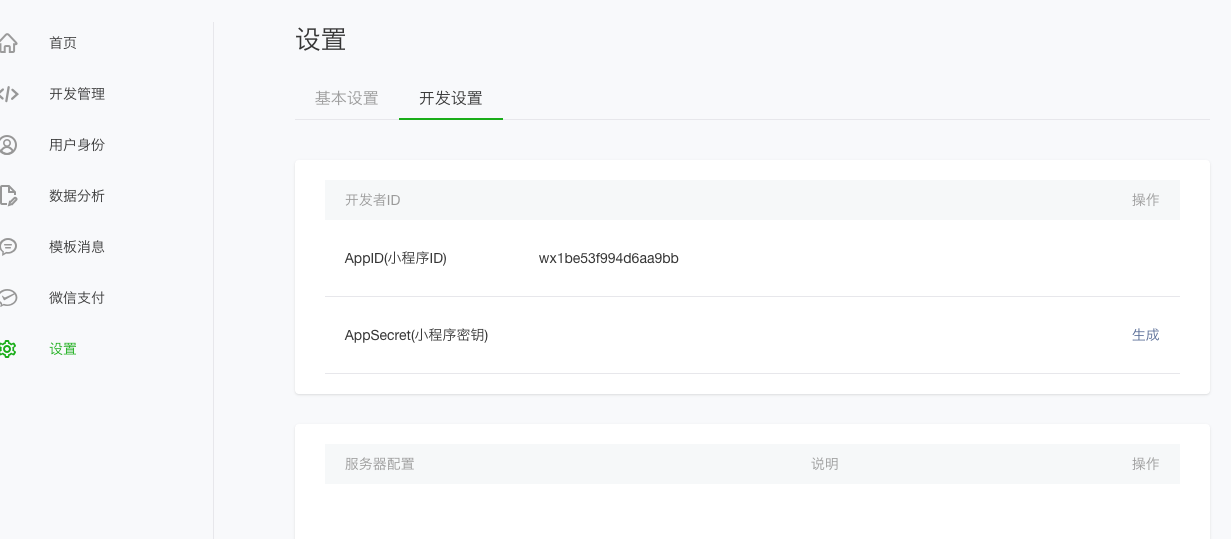This screenshot has height=539, width=1231.
Task: Click the home icon in the sidebar
Action: 8,43
